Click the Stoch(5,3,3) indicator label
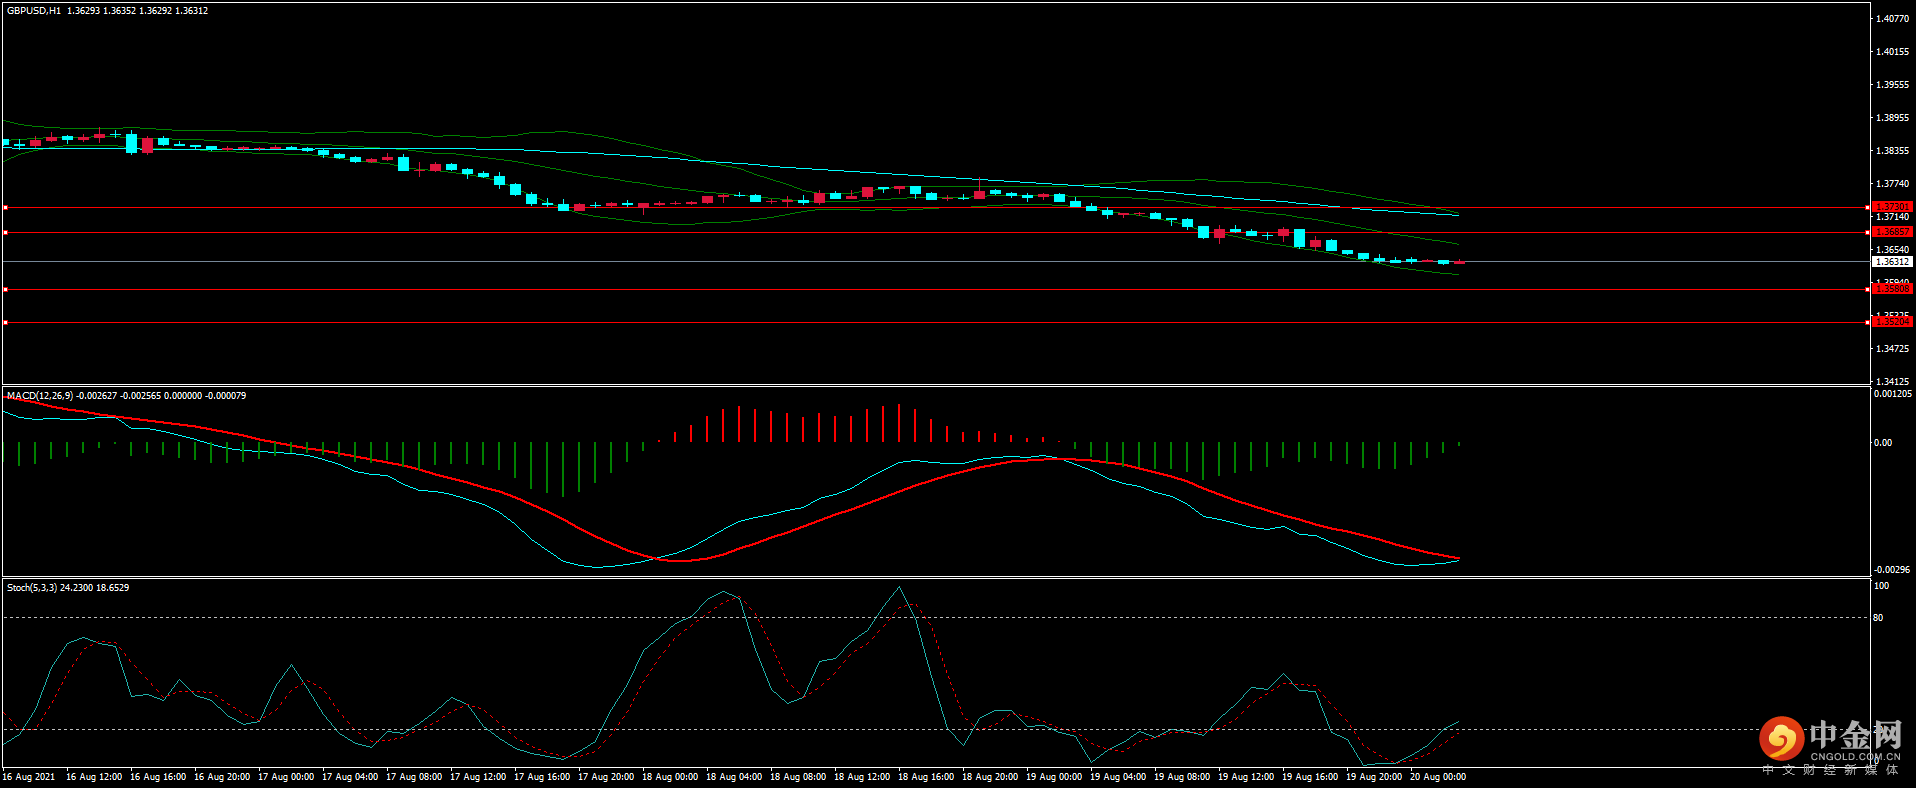Image resolution: width=1916 pixels, height=788 pixels. (32, 588)
